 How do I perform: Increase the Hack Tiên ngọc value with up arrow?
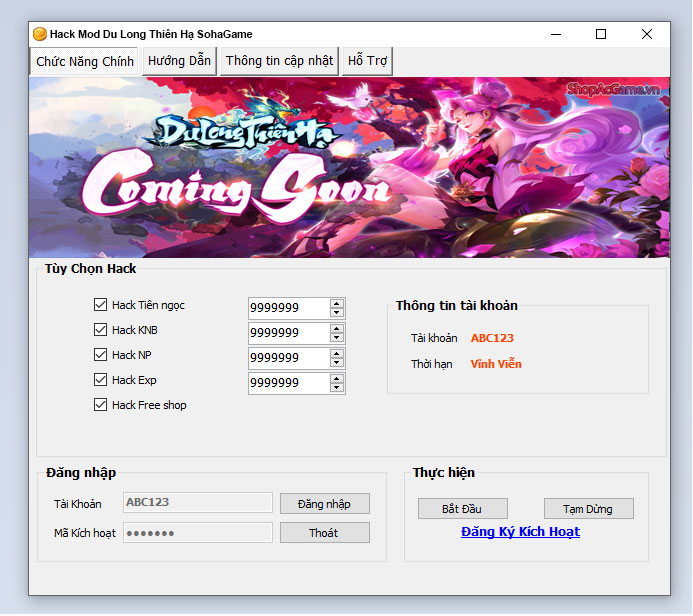[x=337, y=304]
